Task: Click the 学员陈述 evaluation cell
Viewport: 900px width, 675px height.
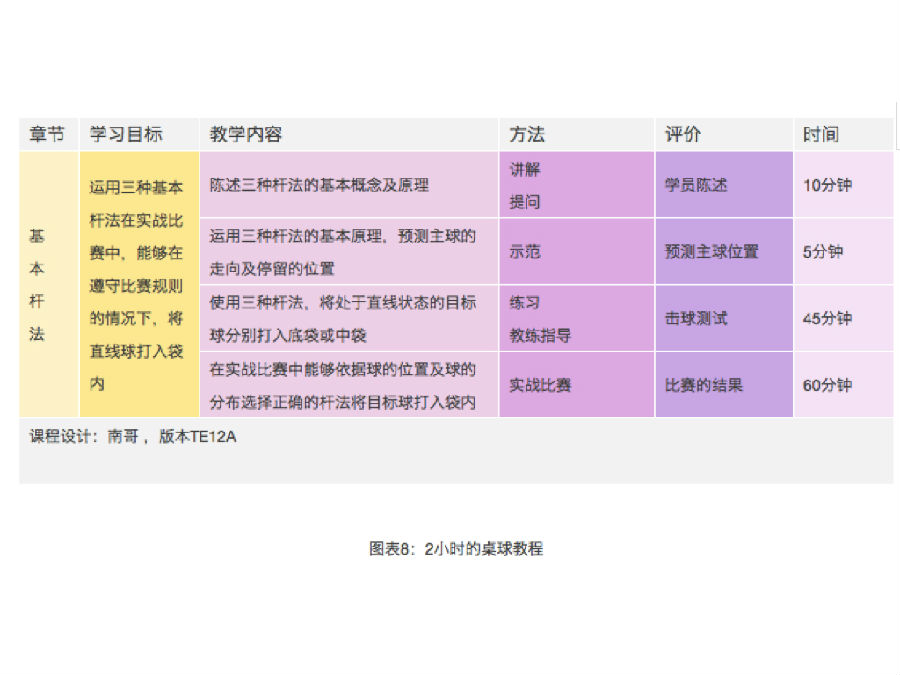Action: 724,185
